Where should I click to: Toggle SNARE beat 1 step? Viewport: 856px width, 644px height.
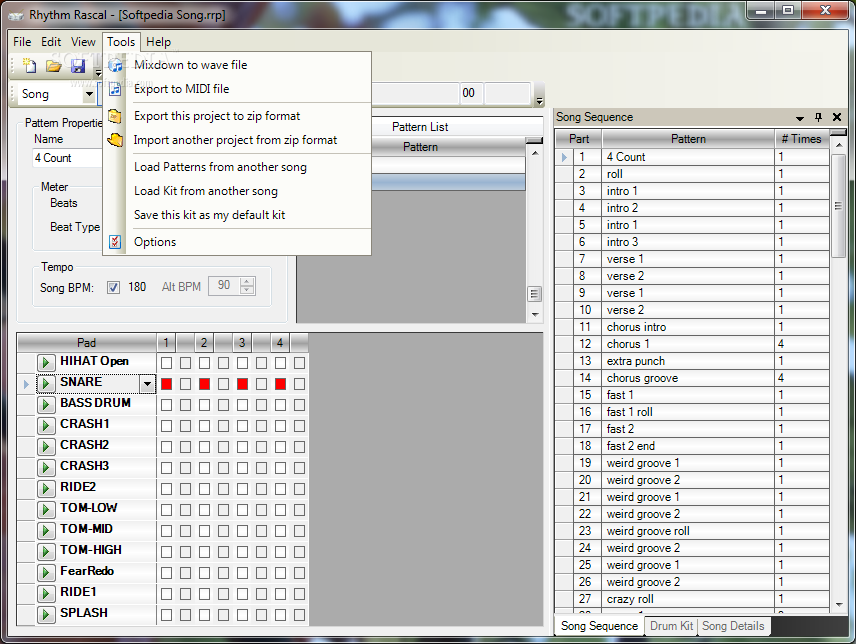(167, 384)
